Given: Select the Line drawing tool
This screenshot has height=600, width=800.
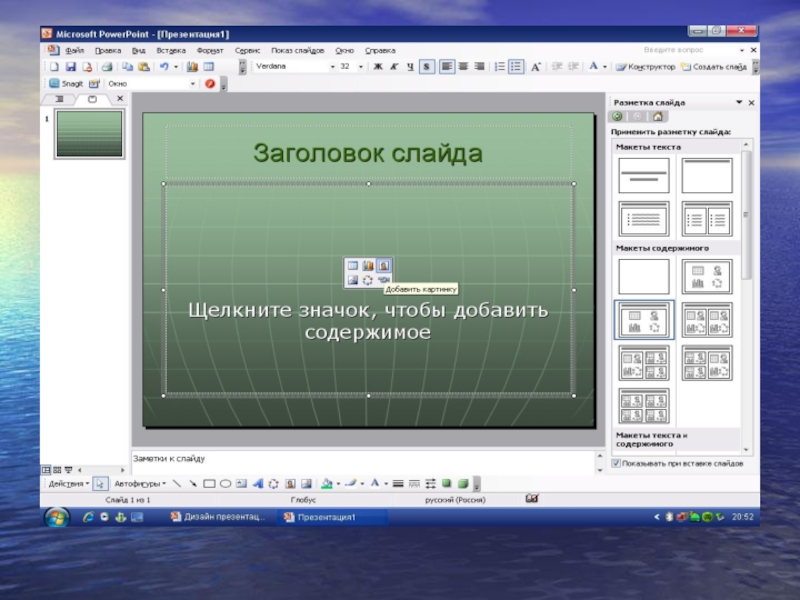Looking at the screenshot, I should tap(177, 484).
